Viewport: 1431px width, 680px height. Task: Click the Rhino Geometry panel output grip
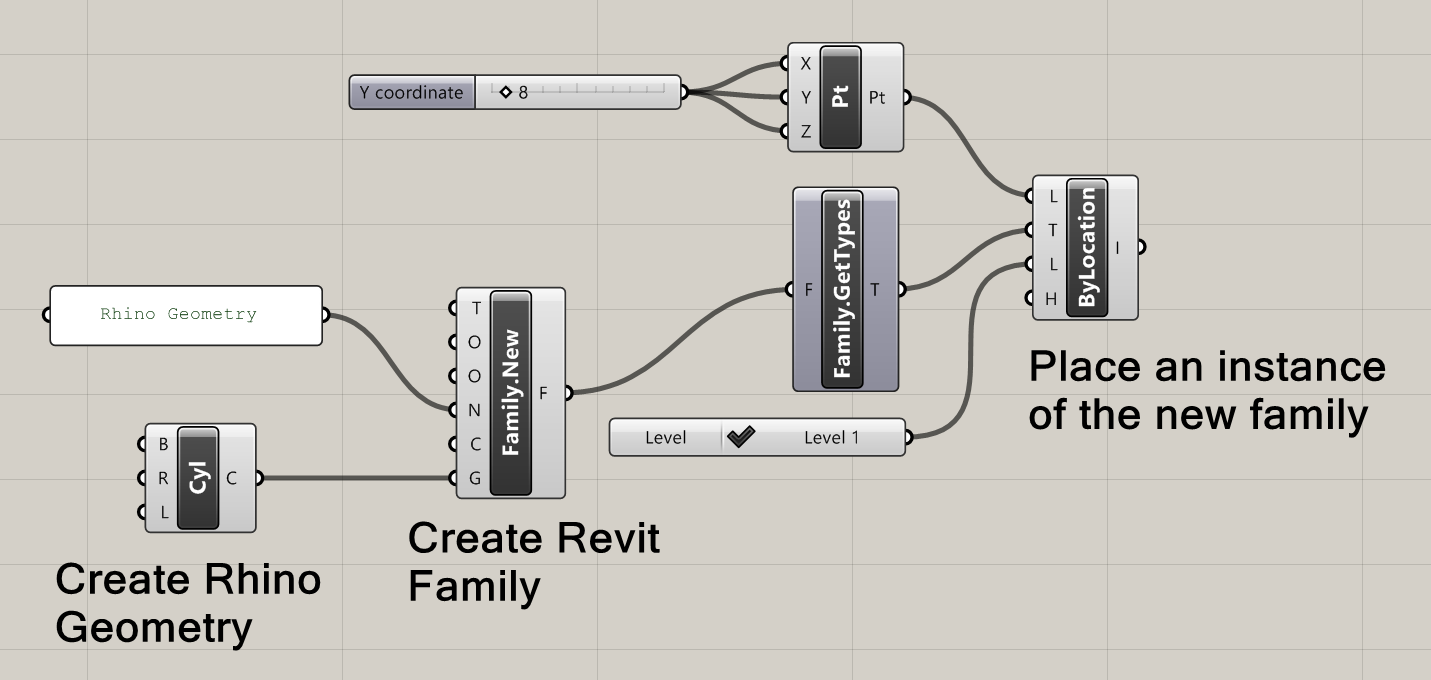point(326,315)
